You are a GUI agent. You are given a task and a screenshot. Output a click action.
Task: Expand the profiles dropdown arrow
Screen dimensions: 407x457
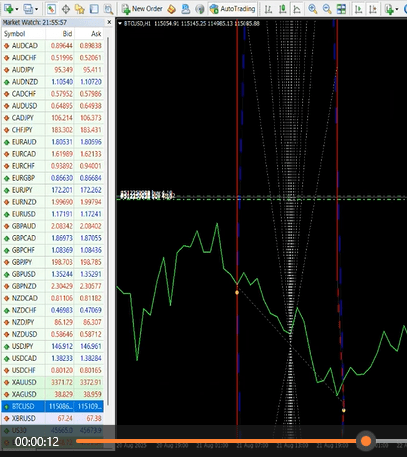tap(36, 9)
